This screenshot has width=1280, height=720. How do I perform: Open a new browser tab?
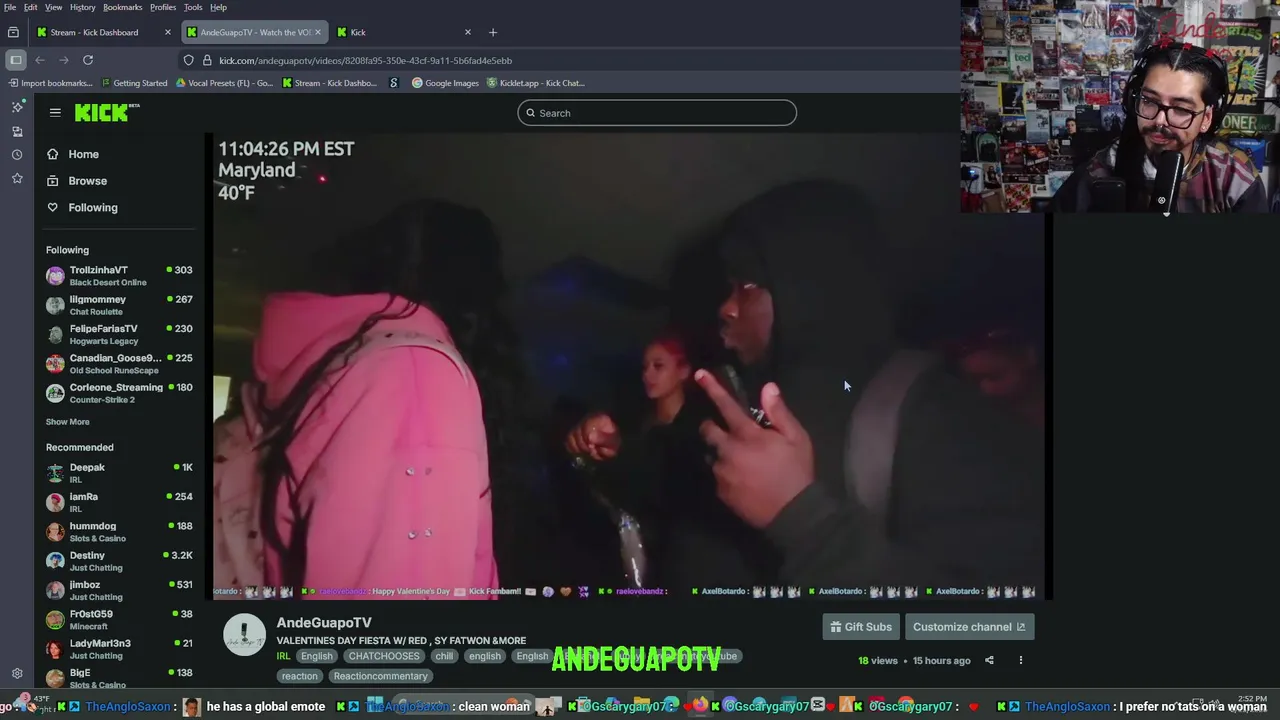pyautogui.click(x=492, y=32)
